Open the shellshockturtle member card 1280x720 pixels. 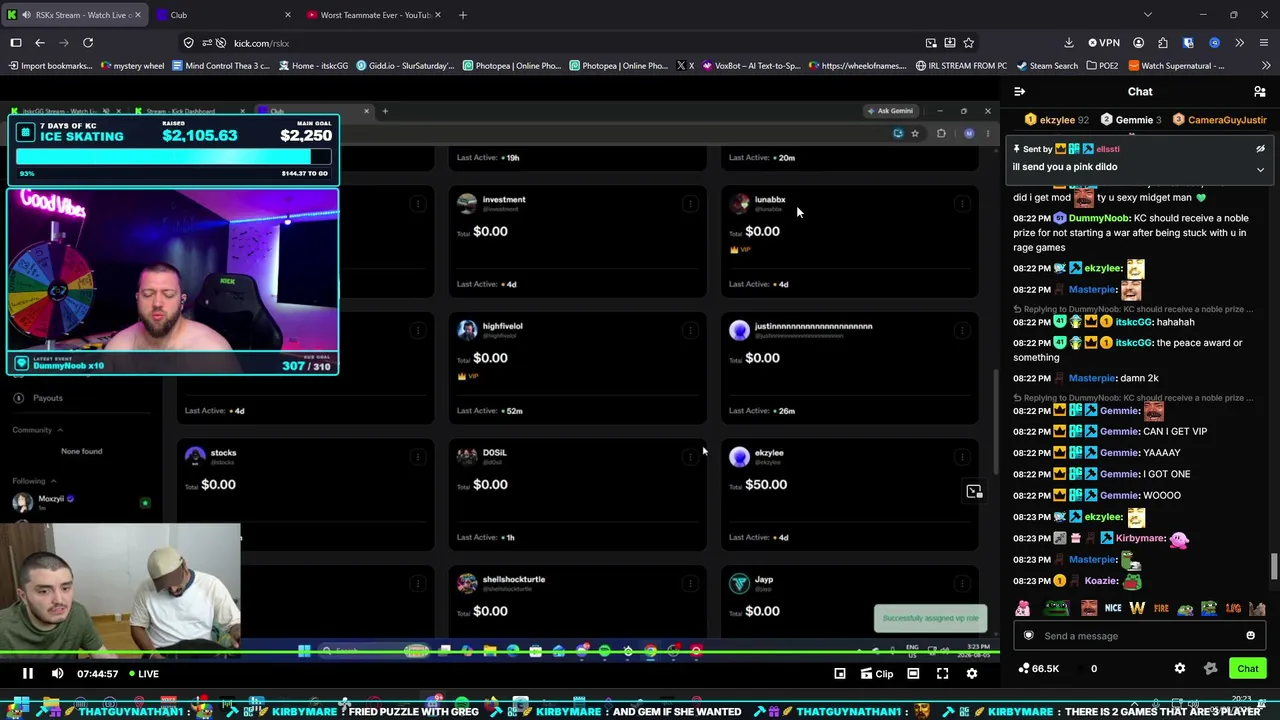pyautogui.click(x=578, y=600)
